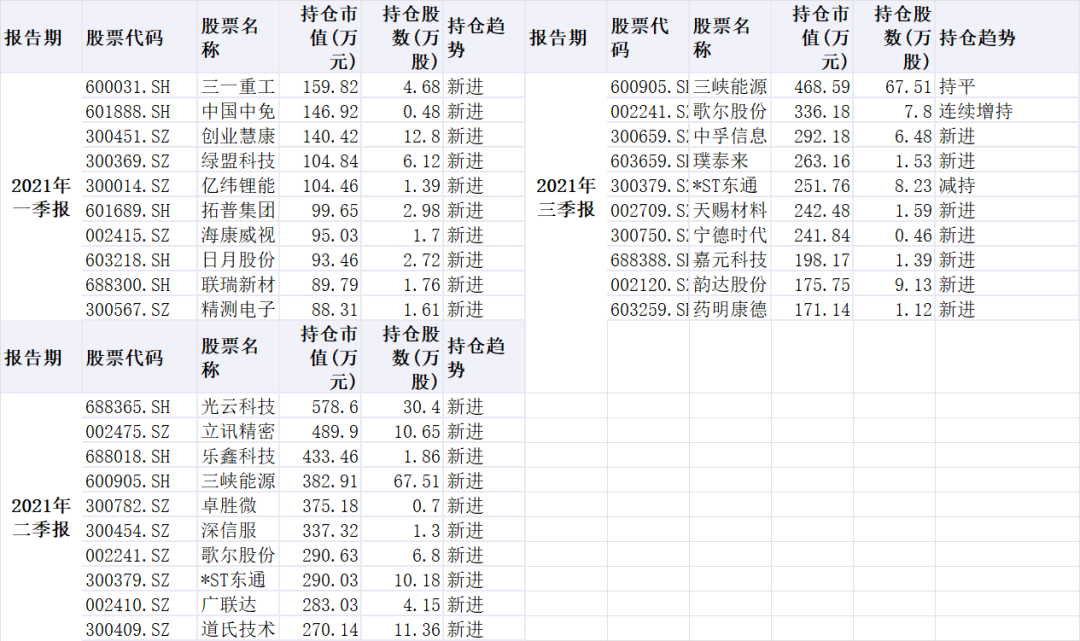Select the stock name 天赐材料
The height and width of the screenshot is (641, 1080).
pyautogui.click(x=730, y=211)
